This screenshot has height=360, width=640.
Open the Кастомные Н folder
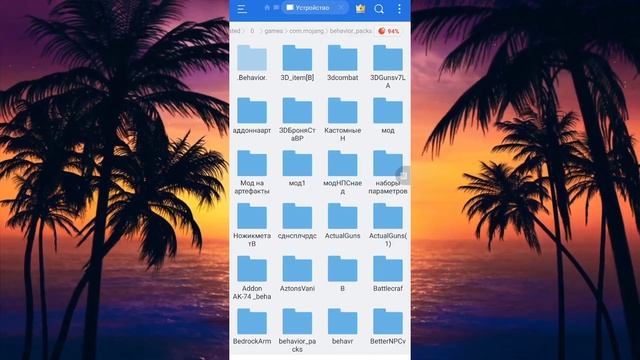[342, 119]
